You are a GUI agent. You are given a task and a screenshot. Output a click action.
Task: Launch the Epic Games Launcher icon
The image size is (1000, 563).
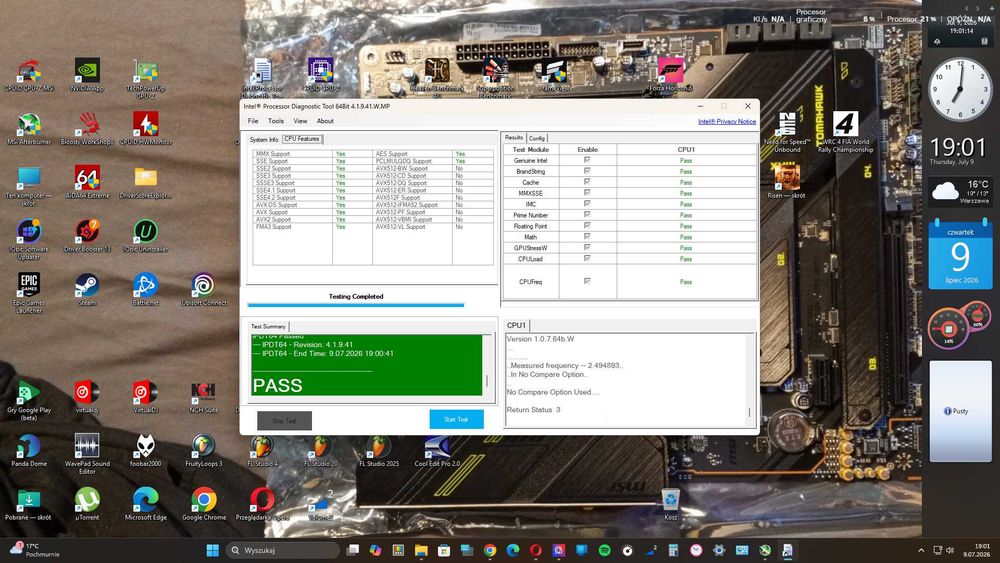tap(29, 293)
